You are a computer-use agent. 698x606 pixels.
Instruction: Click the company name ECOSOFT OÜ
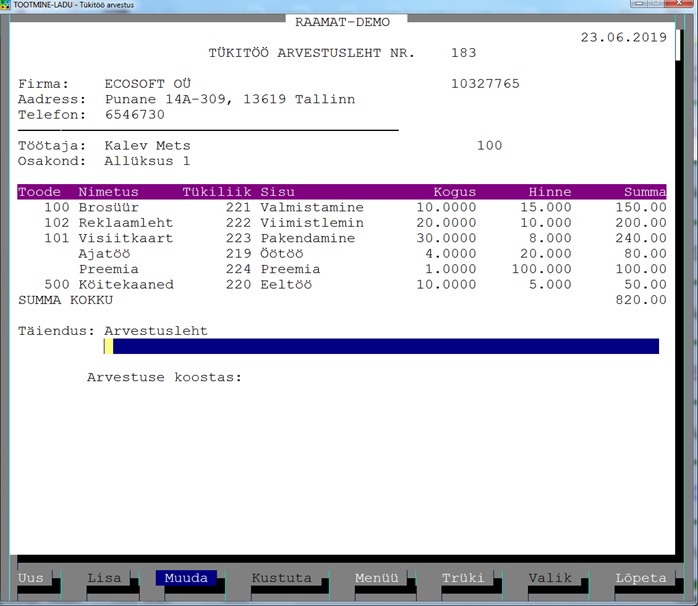point(147,84)
